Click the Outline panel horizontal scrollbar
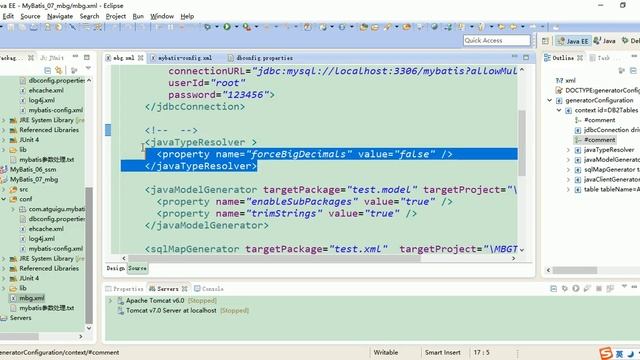This screenshot has width=640, height=360. pos(575,270)
